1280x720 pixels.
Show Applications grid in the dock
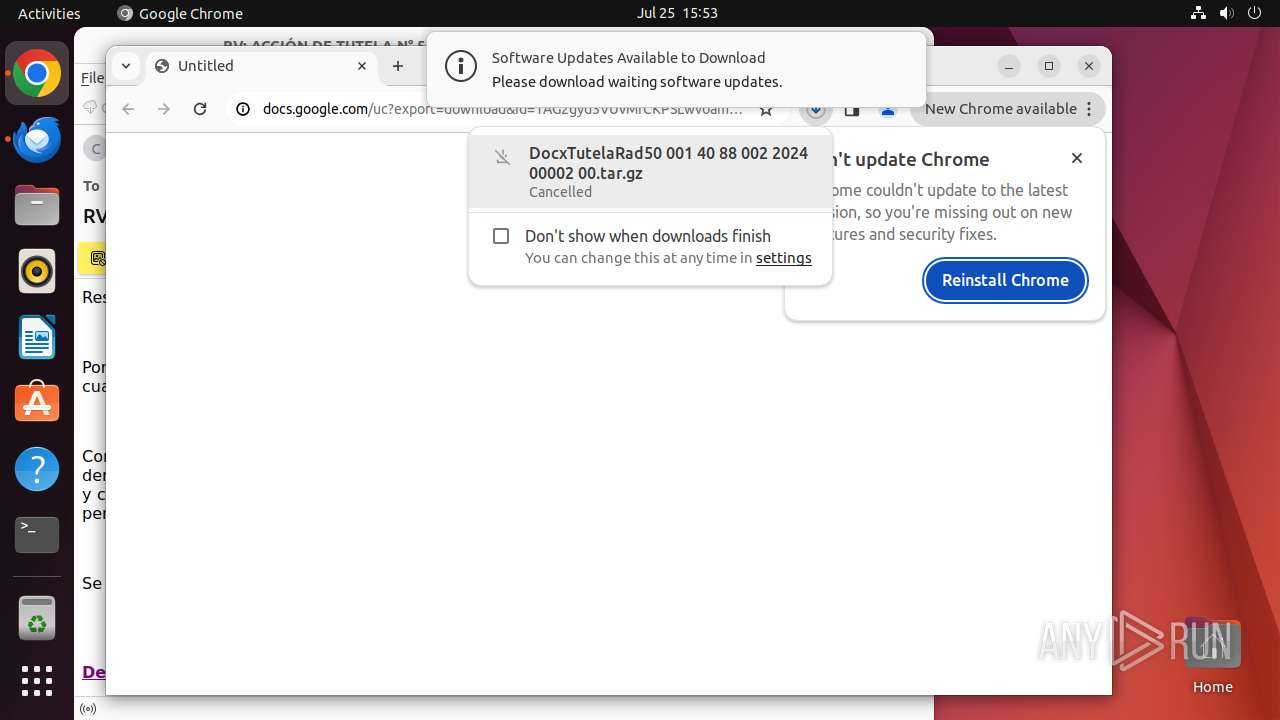[x=37, y=681]
